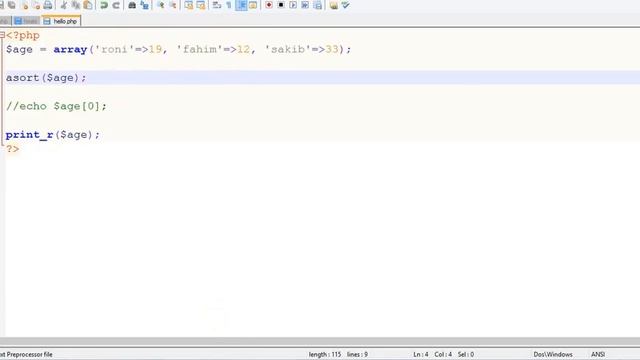This screenshot has height=360, width=640.
Task: Click the 'length : 115' status entry
Action: pos(325,354)
